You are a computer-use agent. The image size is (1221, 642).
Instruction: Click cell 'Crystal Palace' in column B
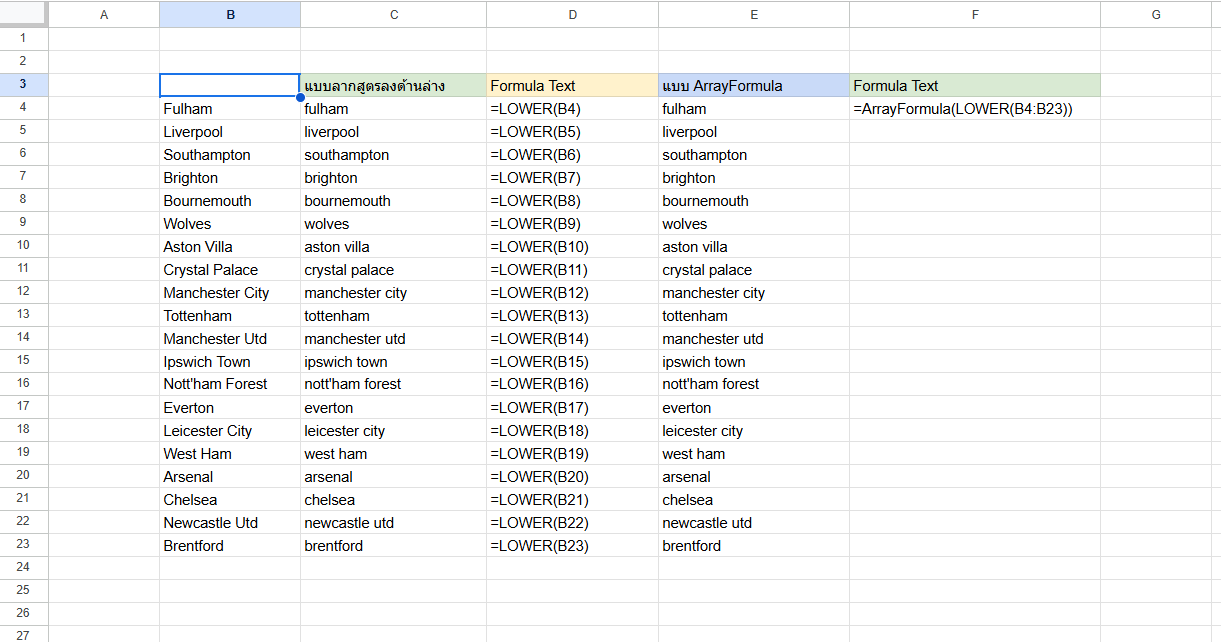pos(230,269)
